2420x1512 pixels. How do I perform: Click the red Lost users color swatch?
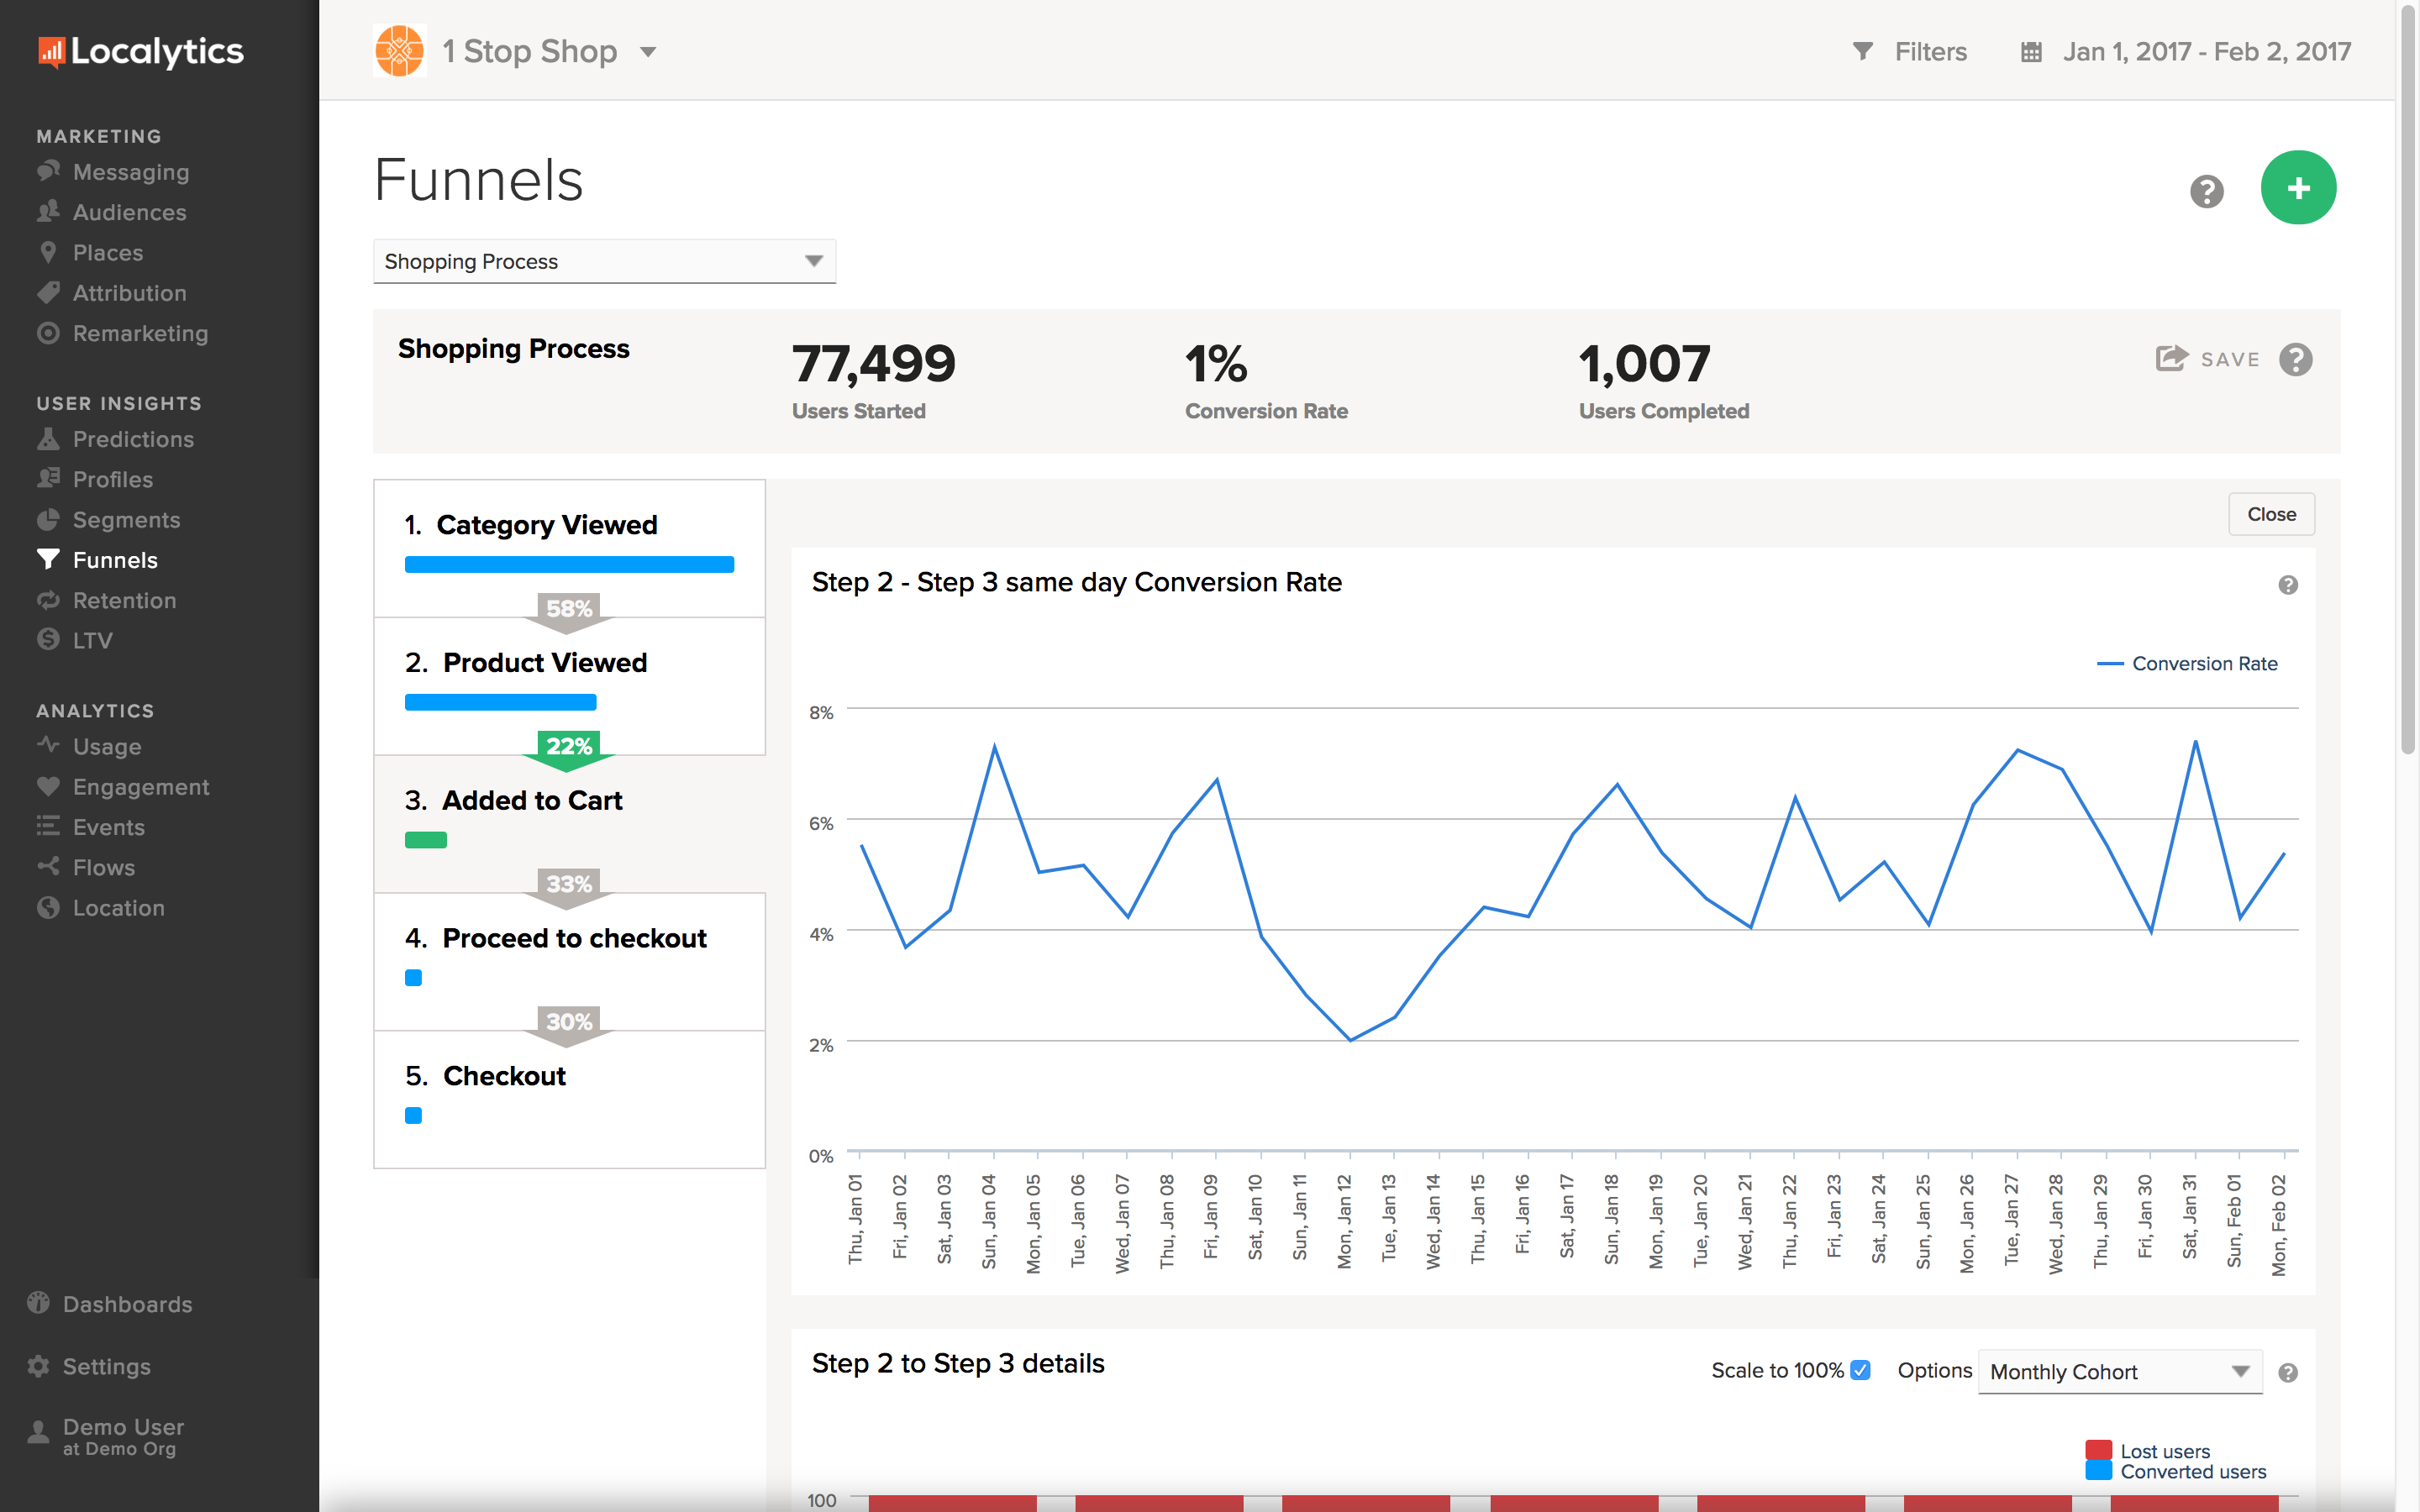(2098, 1450)
